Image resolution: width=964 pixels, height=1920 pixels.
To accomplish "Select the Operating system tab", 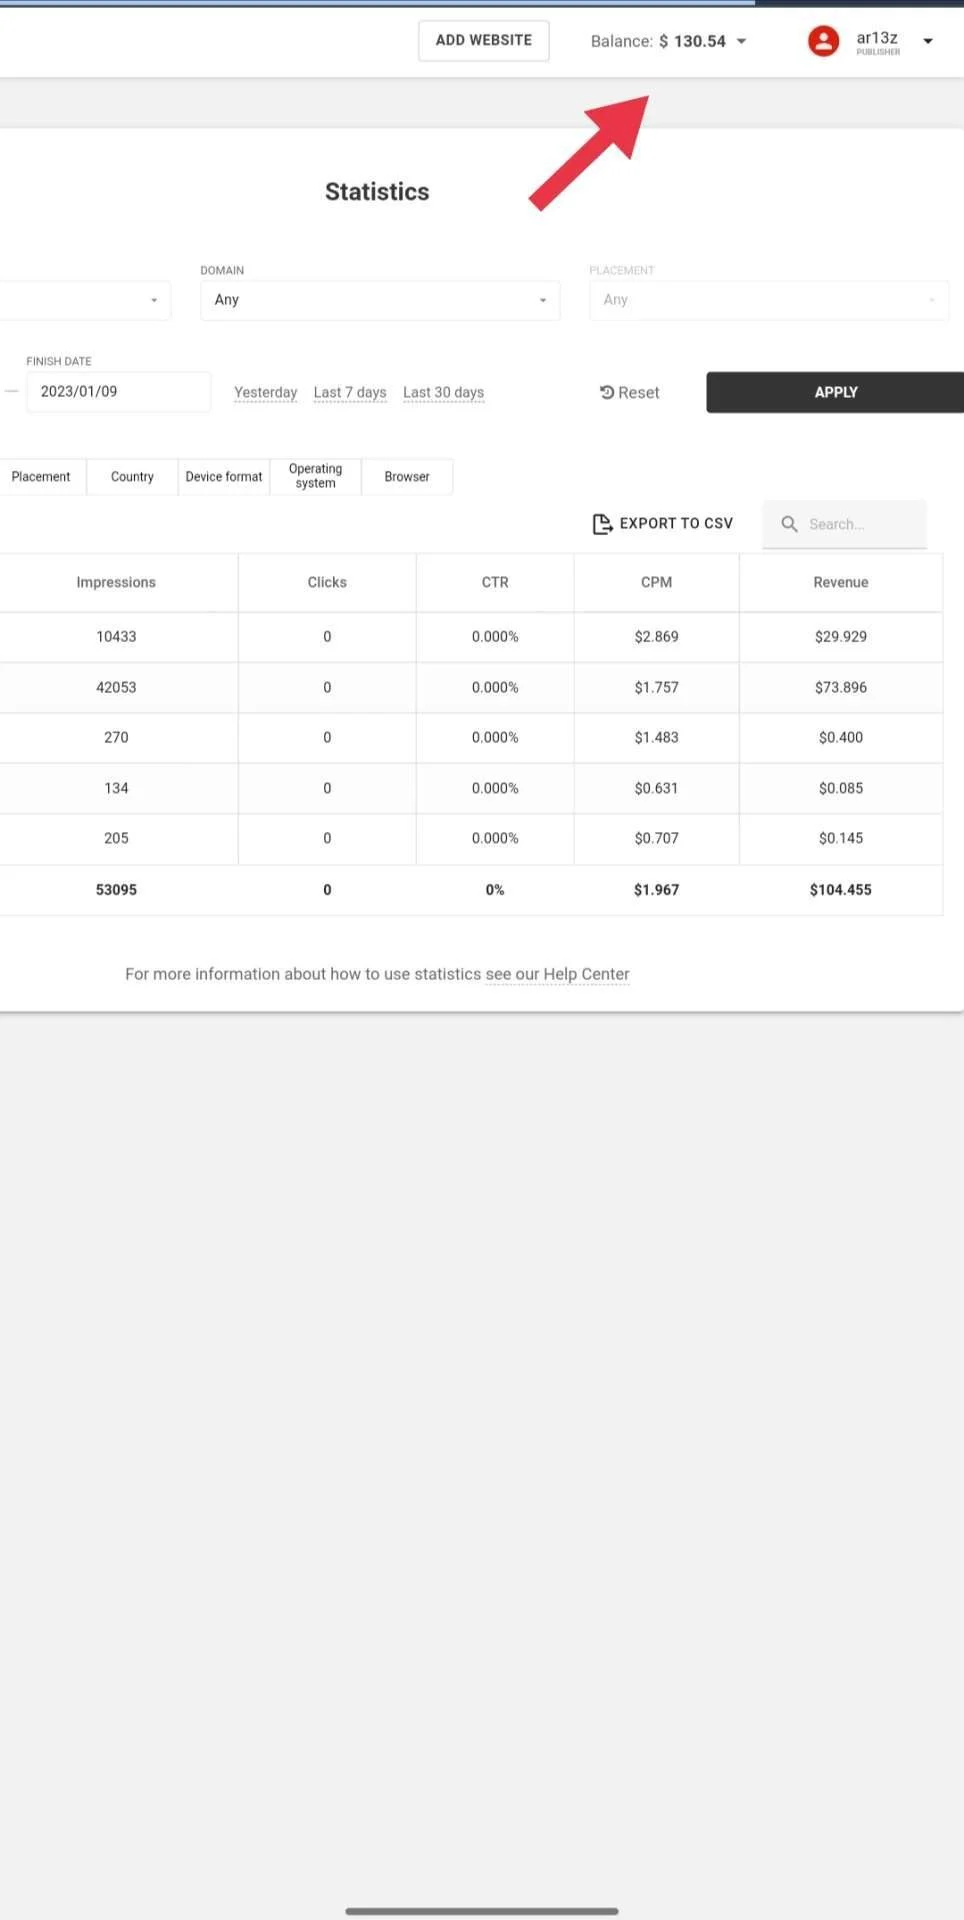I will [x=315, y=477].
